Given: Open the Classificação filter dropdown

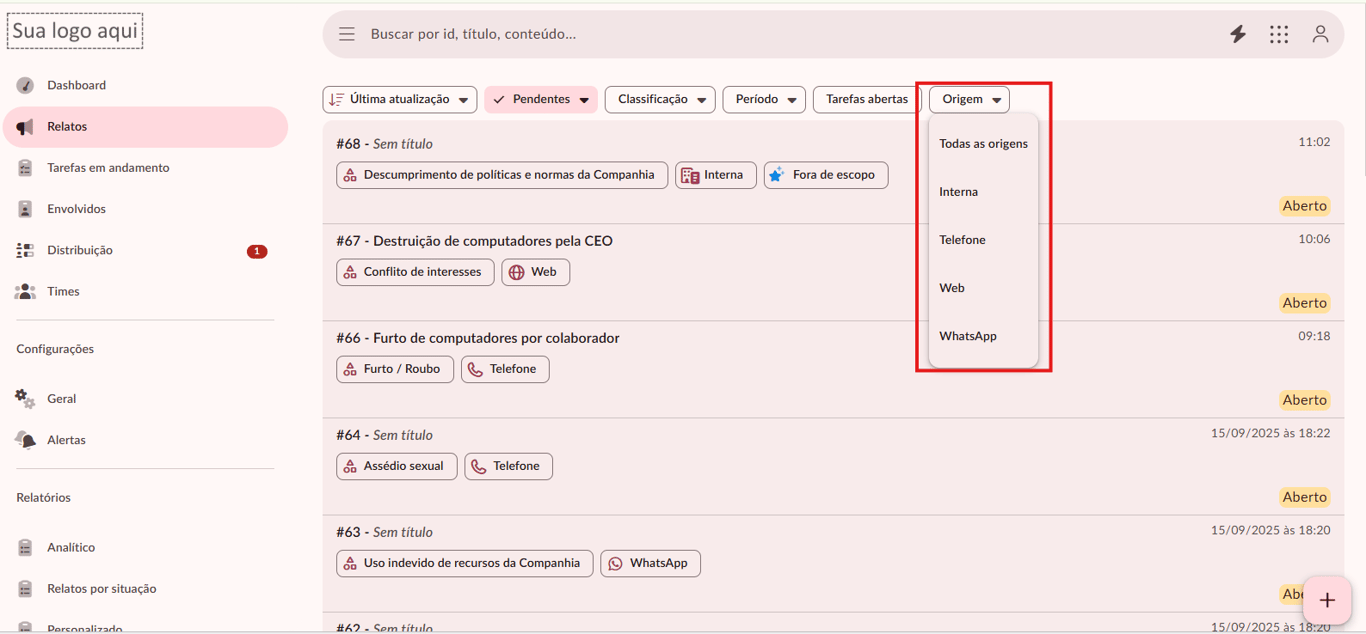Looking at the screenshot, I should point(660,100).
